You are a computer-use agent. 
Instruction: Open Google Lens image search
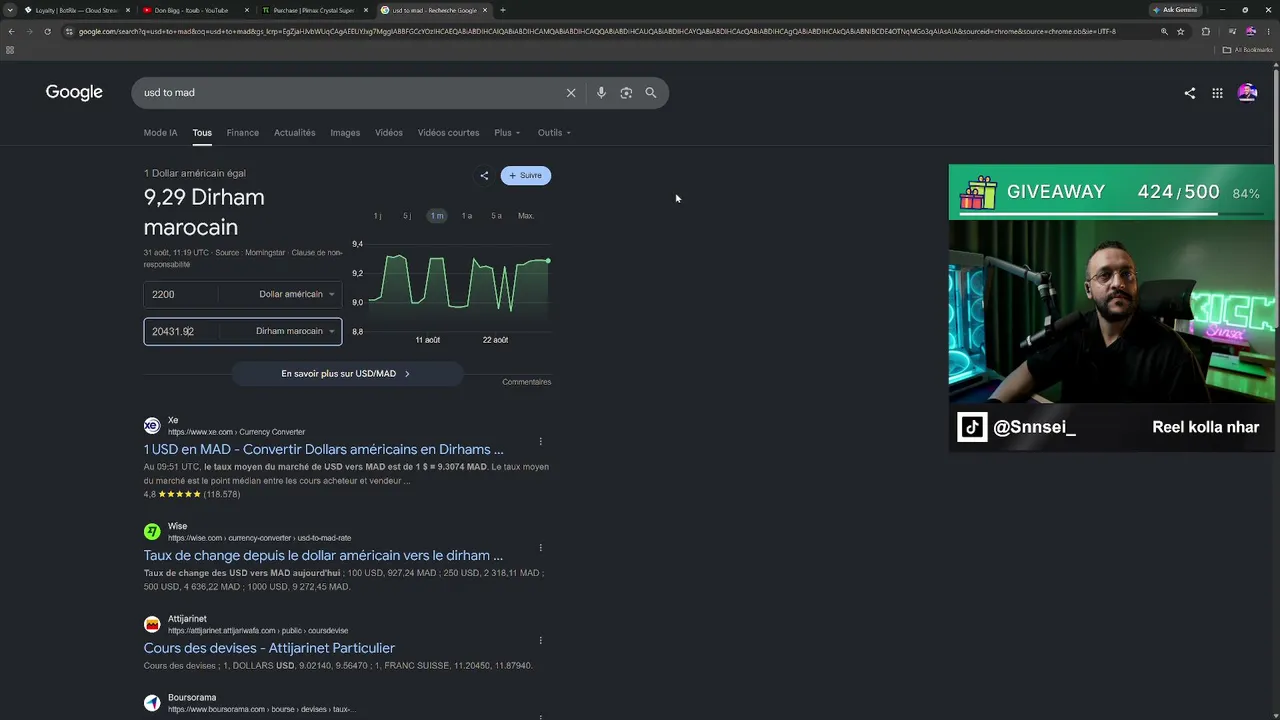tap(626, 93)
